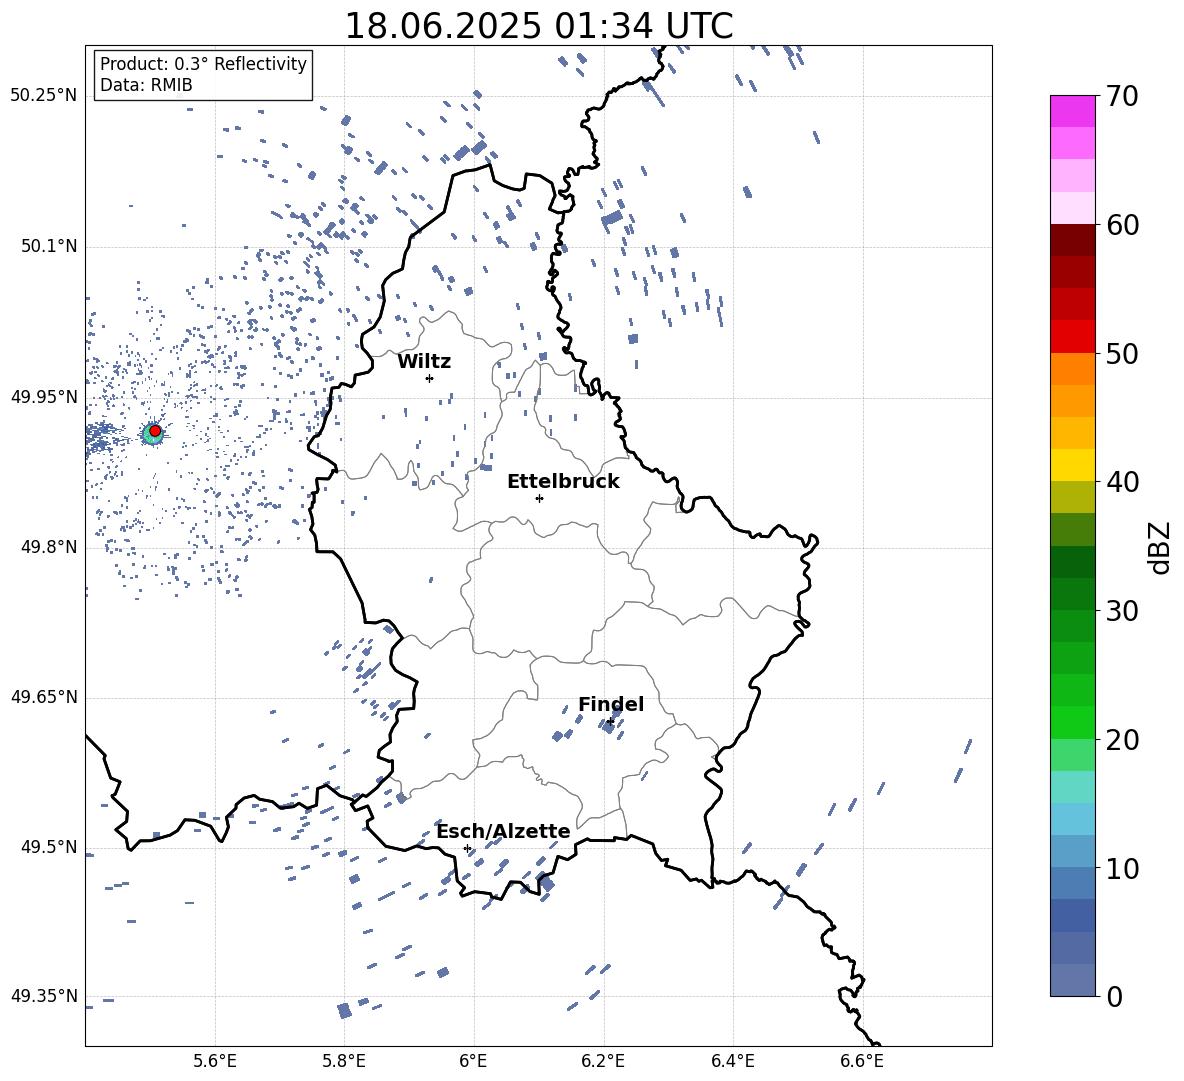Click the 50.1°N latitude label
1184x1081 pixels.
[x=49, y=246]
